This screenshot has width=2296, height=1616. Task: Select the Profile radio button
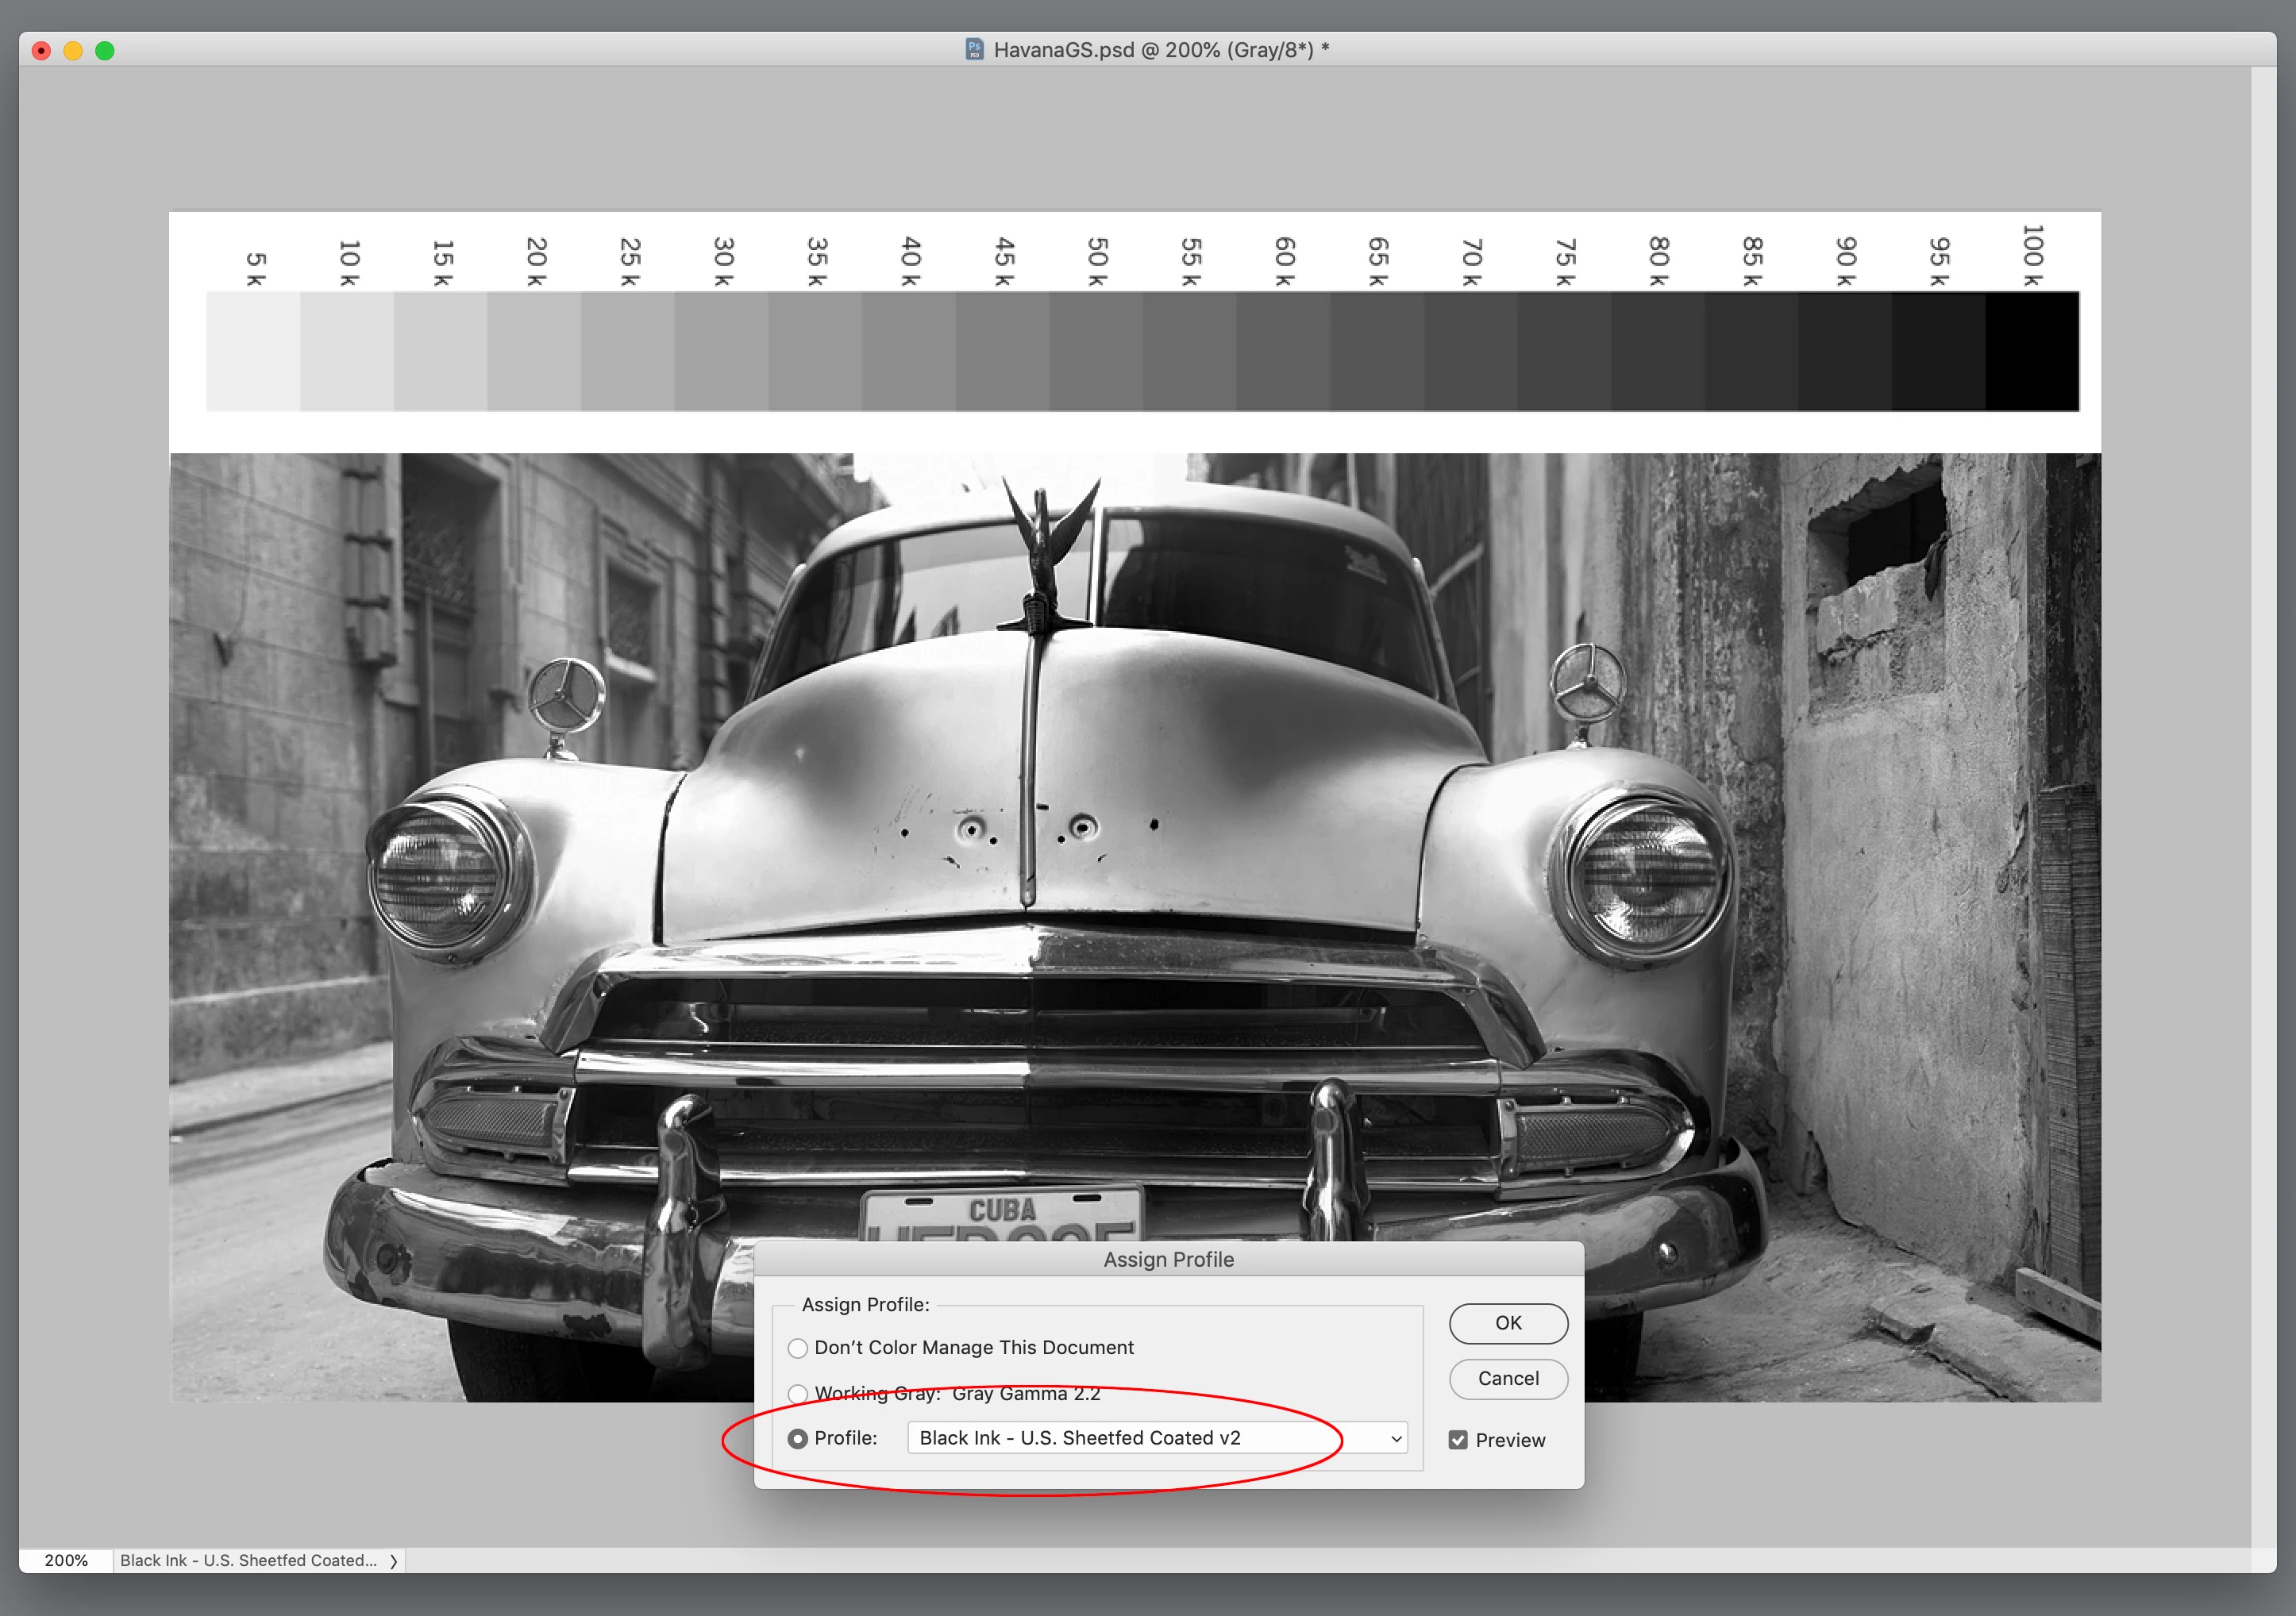pos(798,1439)
